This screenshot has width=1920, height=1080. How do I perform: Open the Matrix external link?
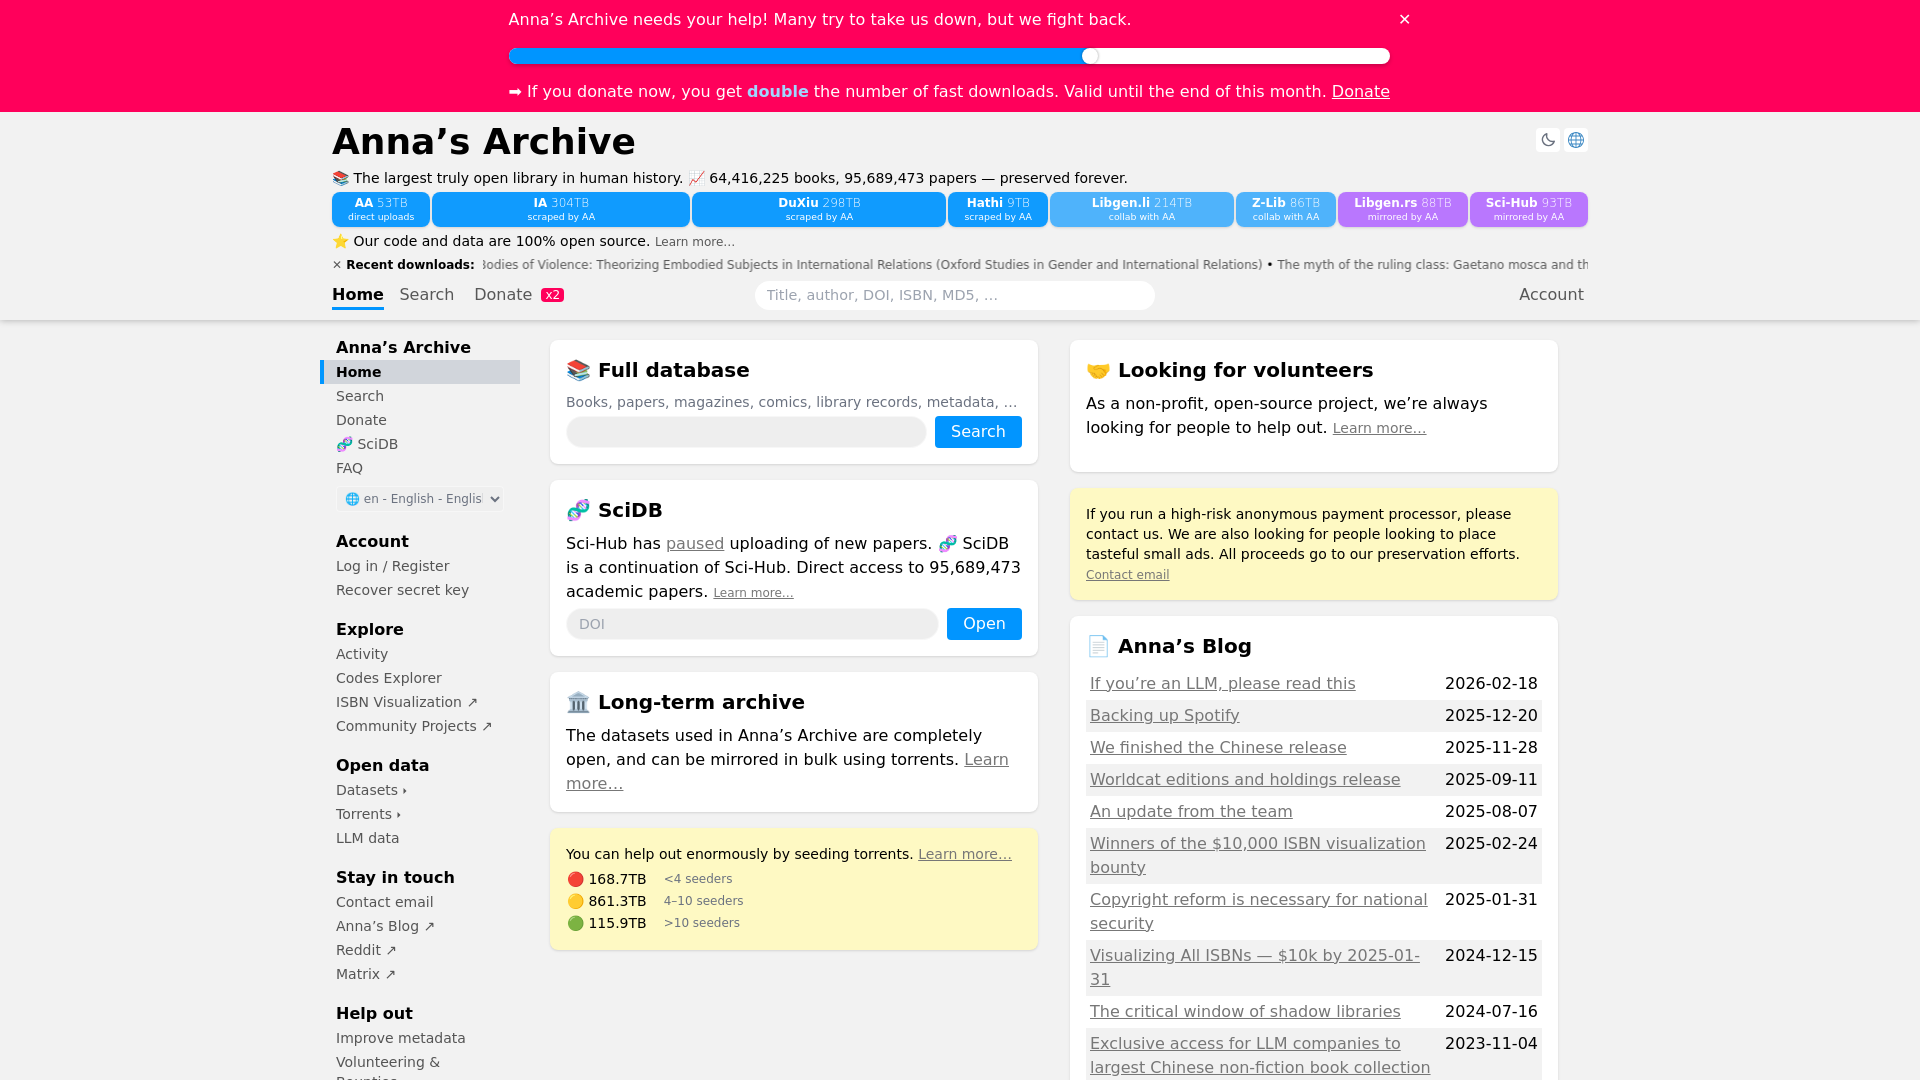click(366, 974)
